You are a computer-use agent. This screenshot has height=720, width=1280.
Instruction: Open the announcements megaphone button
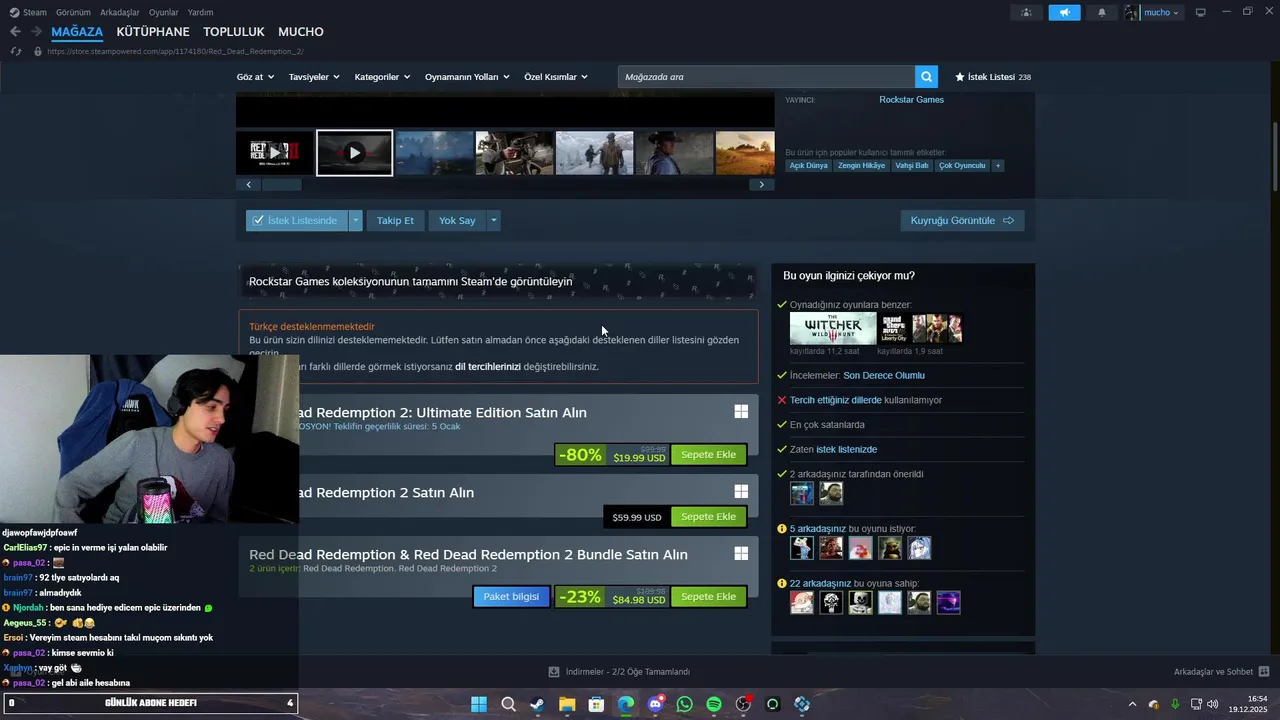coord(1064,12)
